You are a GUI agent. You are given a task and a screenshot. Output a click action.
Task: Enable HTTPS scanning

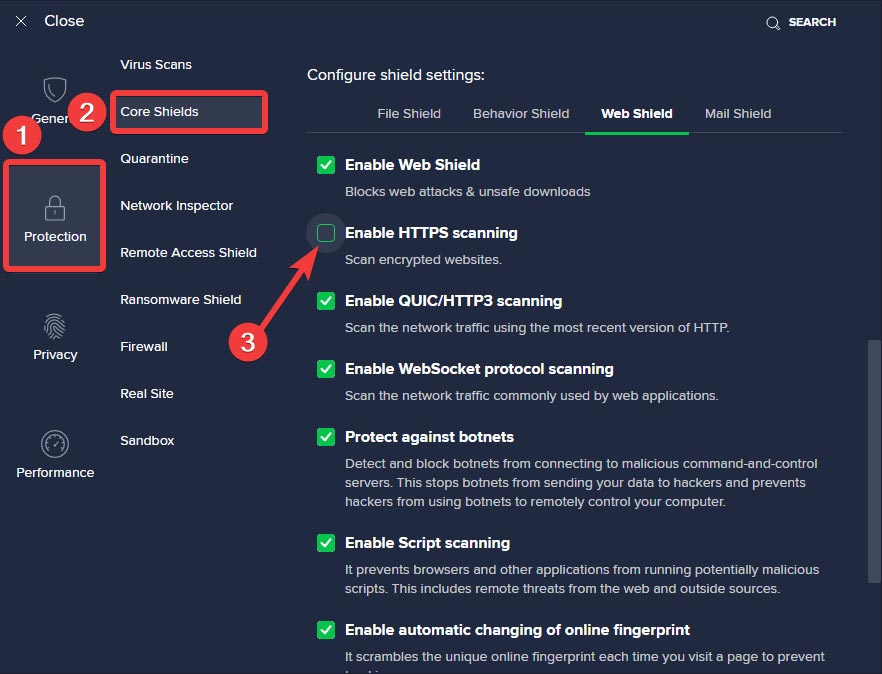325,233
